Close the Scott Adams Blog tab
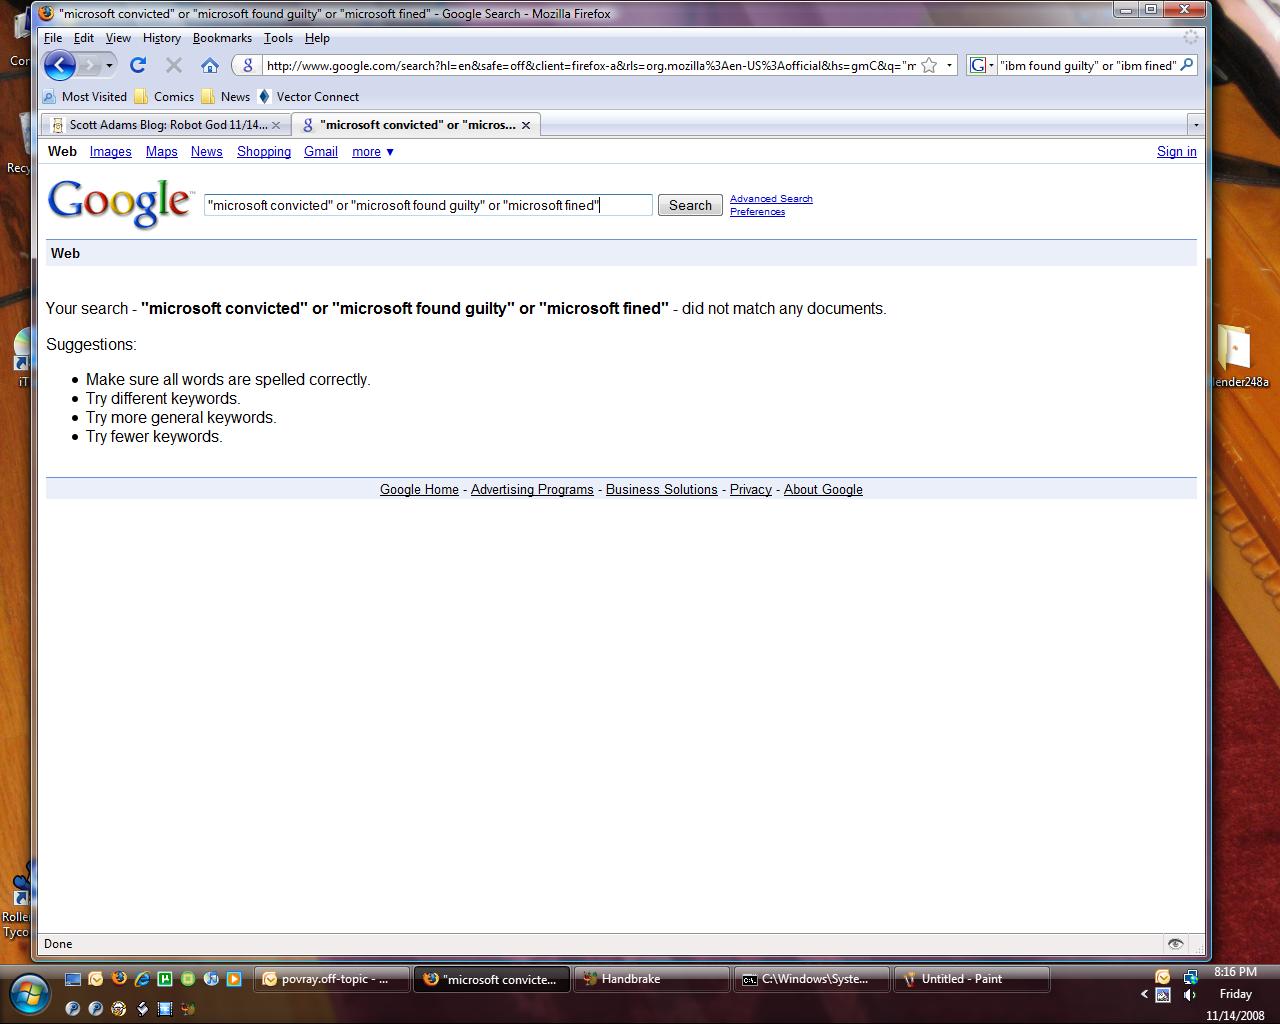Image resolution: width=1280 pixels, height=1024 pixels. (x=276, y=125)
